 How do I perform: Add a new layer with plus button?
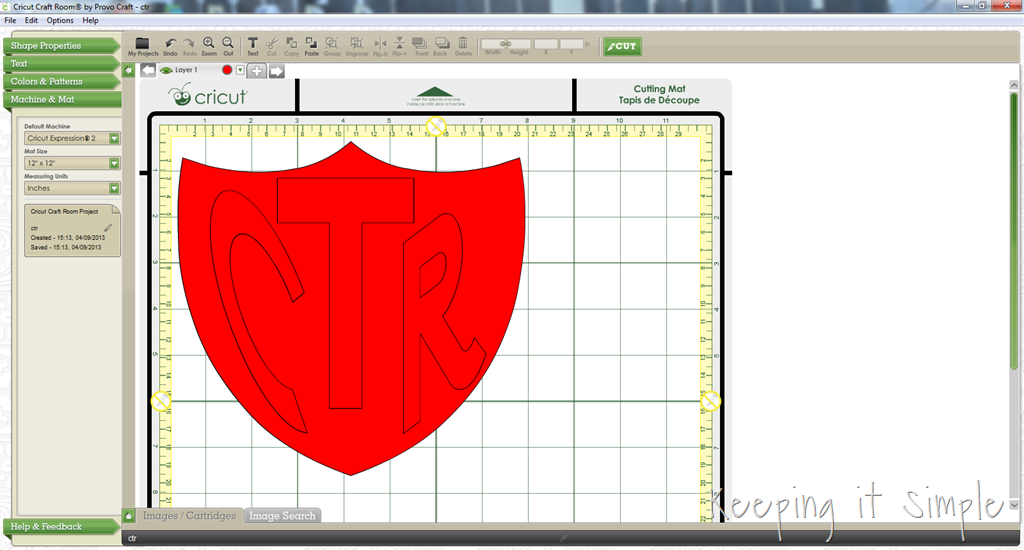257,71
